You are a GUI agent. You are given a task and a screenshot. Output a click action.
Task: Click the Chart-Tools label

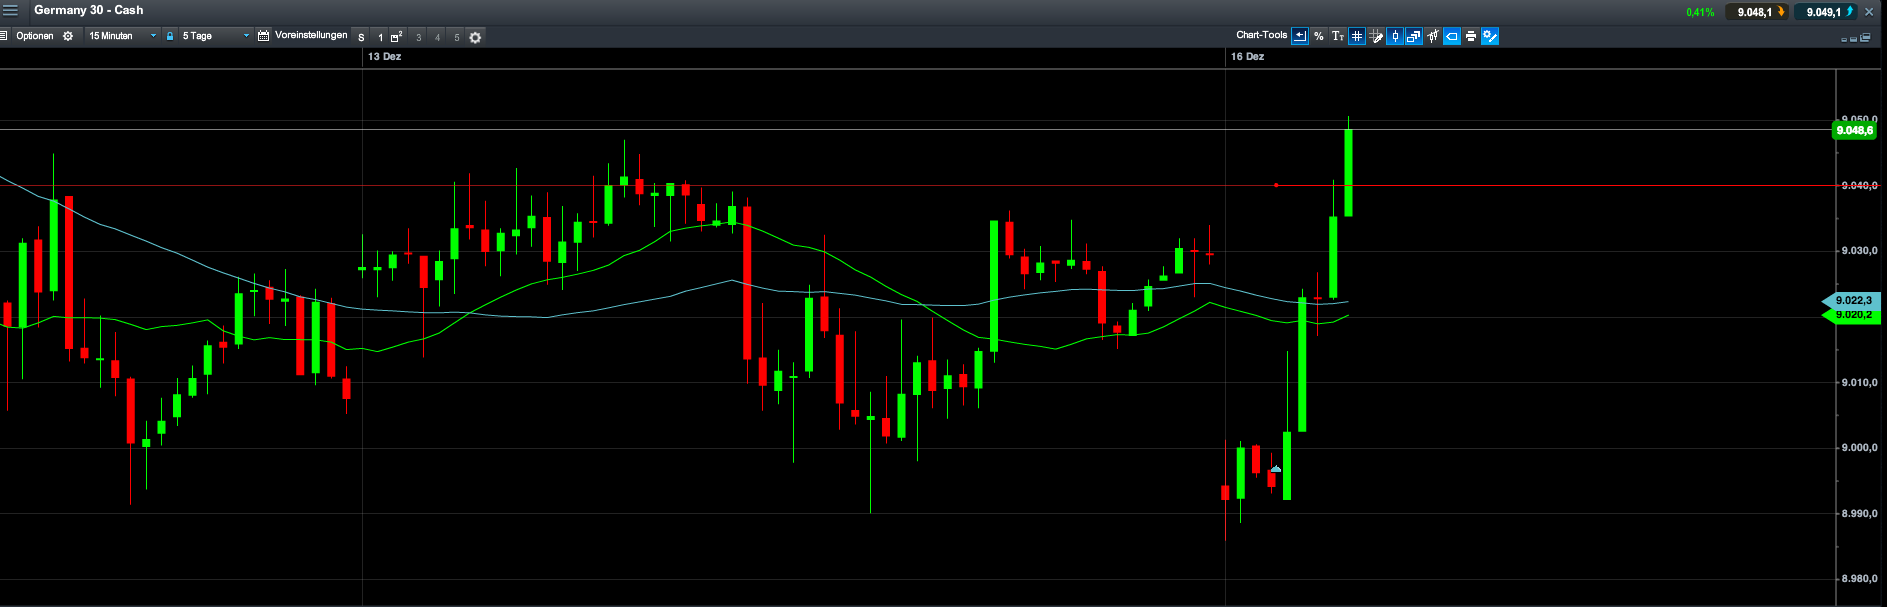click(x=1262, y=35)
